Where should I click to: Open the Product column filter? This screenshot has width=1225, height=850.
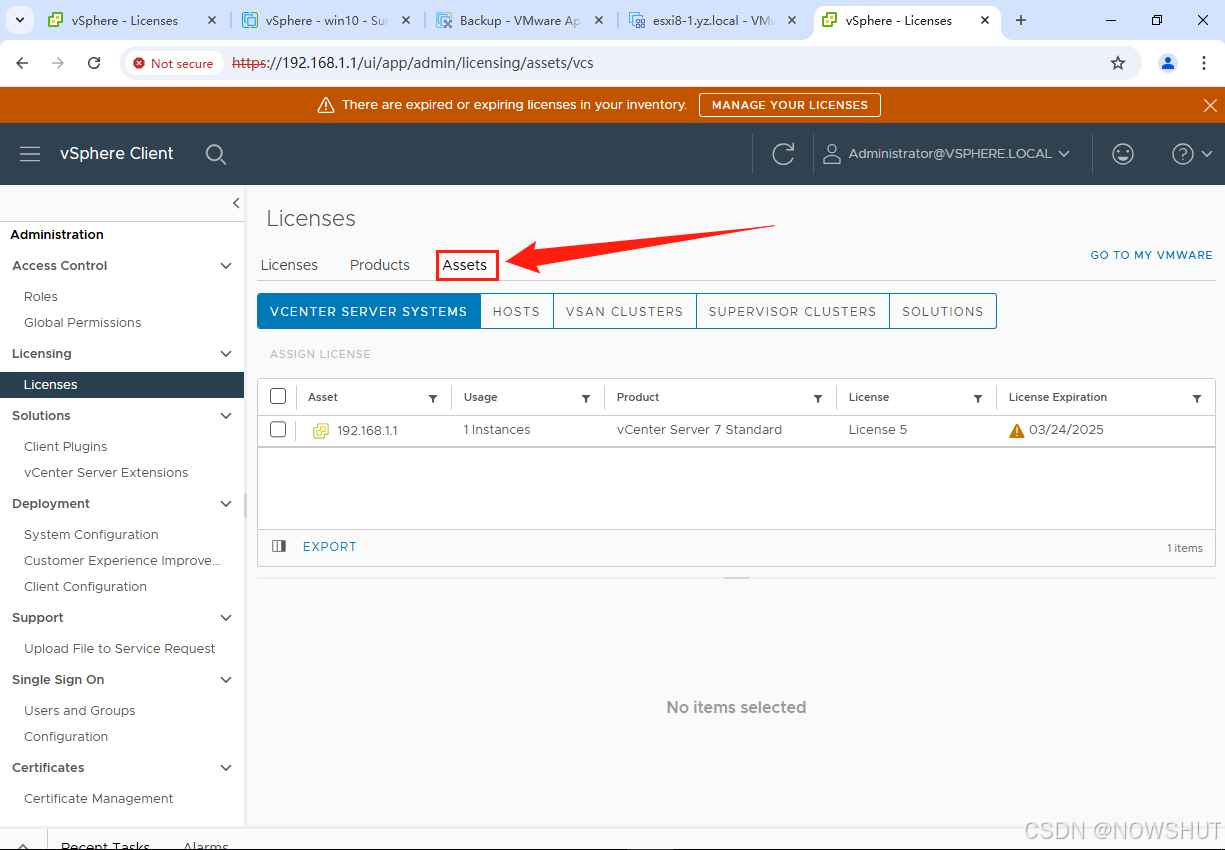click(818, 398)
